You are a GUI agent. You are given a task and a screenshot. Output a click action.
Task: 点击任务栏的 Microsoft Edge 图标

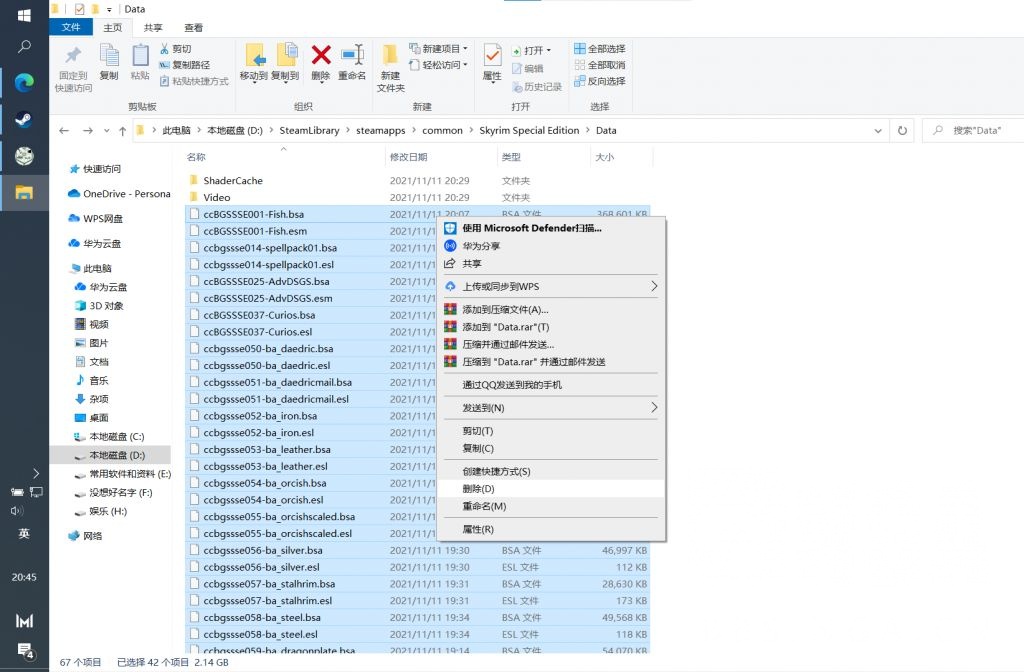coord(24,83)
